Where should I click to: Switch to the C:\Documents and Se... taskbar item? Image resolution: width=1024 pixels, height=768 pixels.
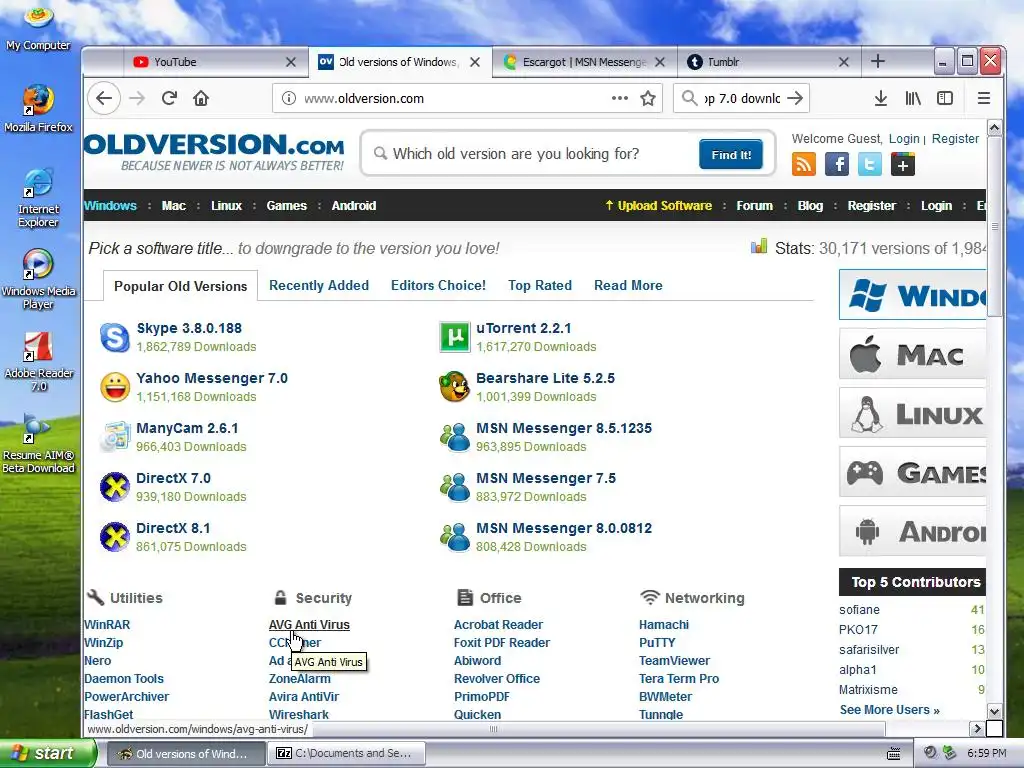click(346, 754)
